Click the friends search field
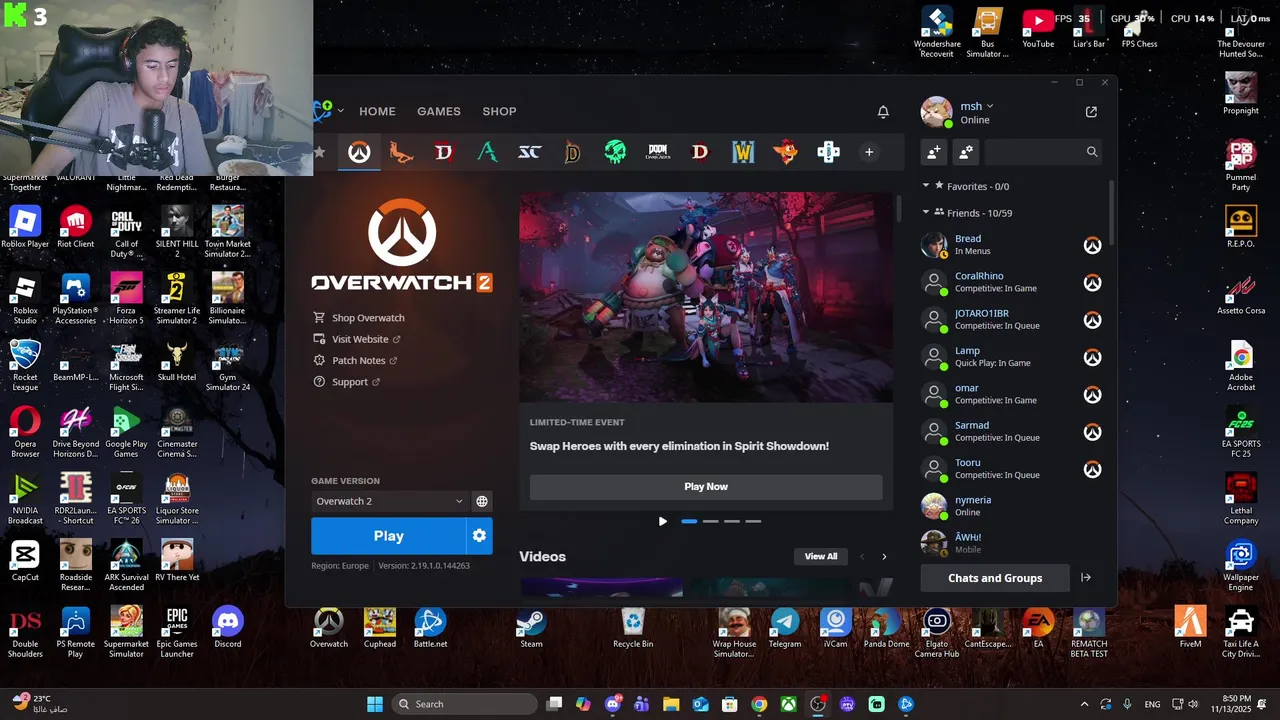The image size is (1280, 720). (x=1042, y=152)
